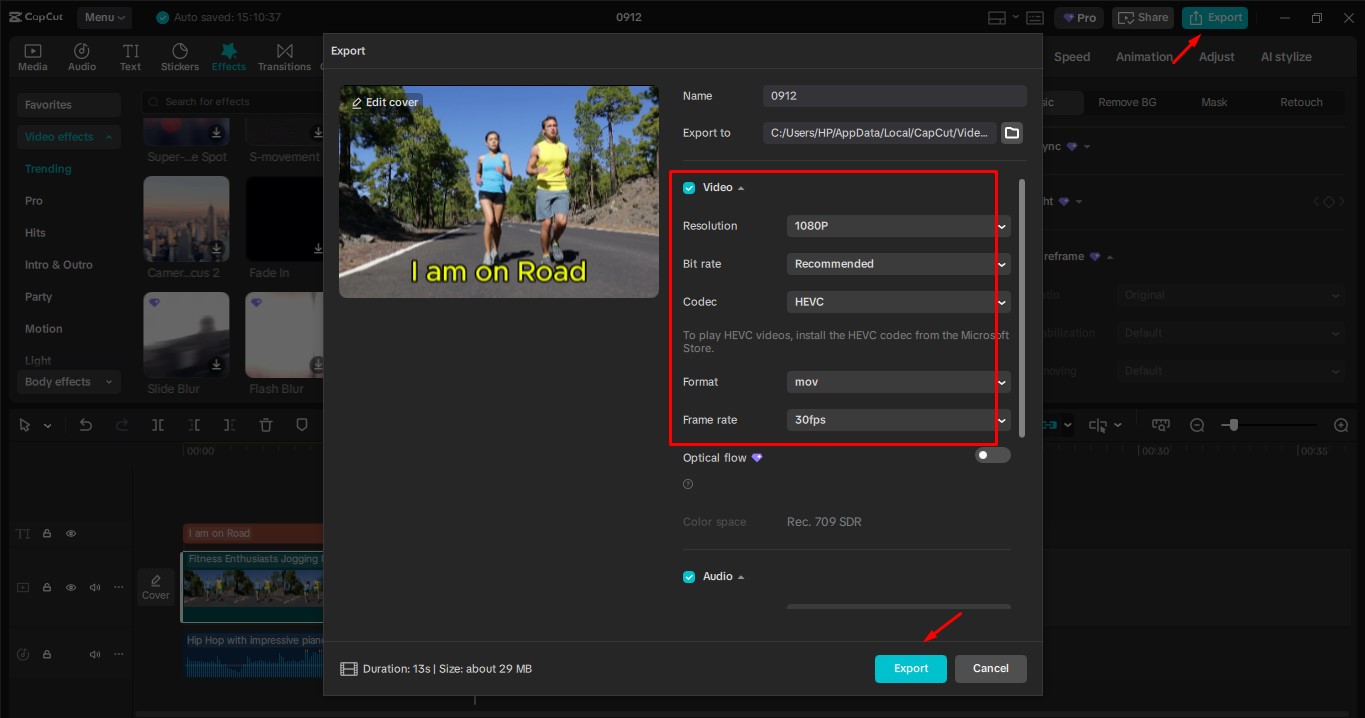Open the Resolution dropdown
Viewport: 1365px width, 718px height.
click(x=897, y=225)
